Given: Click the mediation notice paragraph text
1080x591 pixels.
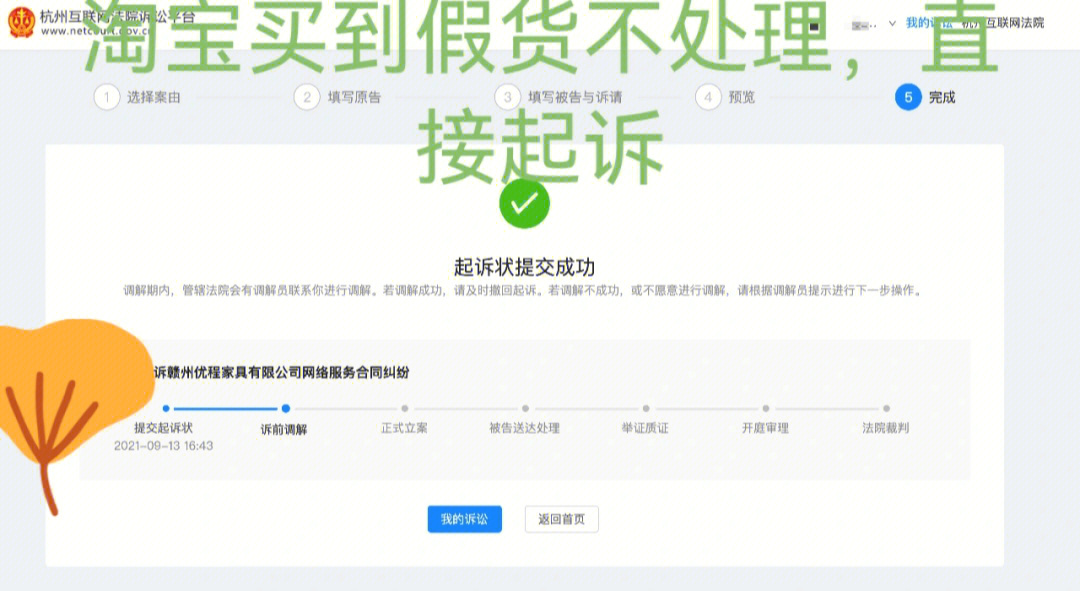Looking at the screenshot, I should point(524,290).
